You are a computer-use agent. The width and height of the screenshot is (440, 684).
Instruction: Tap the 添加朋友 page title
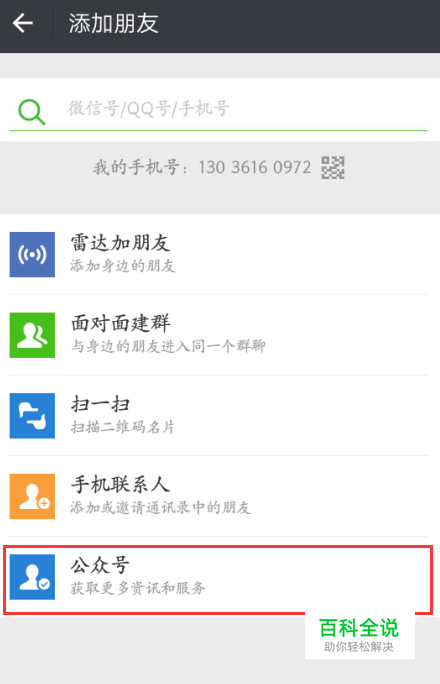pos(113,23)
